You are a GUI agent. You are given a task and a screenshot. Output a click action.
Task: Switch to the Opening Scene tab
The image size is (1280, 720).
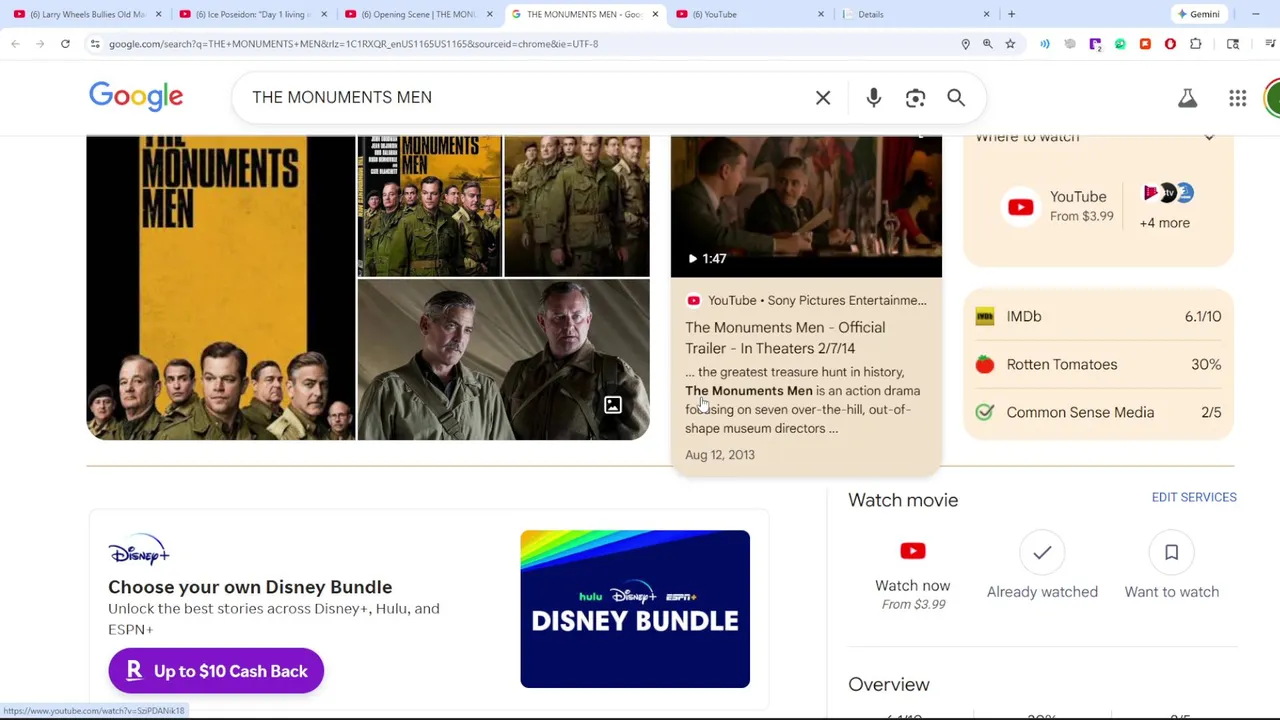[419, 14]
